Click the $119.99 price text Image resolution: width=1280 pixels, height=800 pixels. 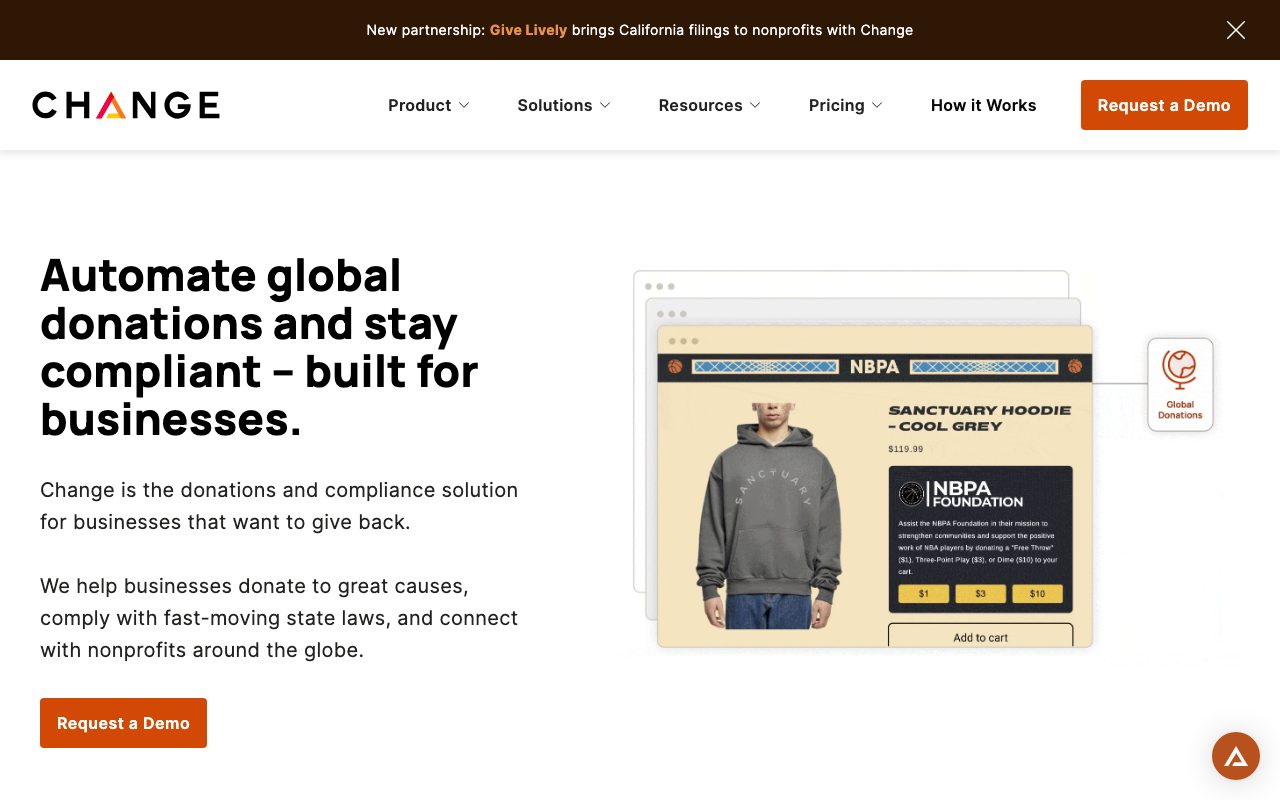tap(906, 449)
